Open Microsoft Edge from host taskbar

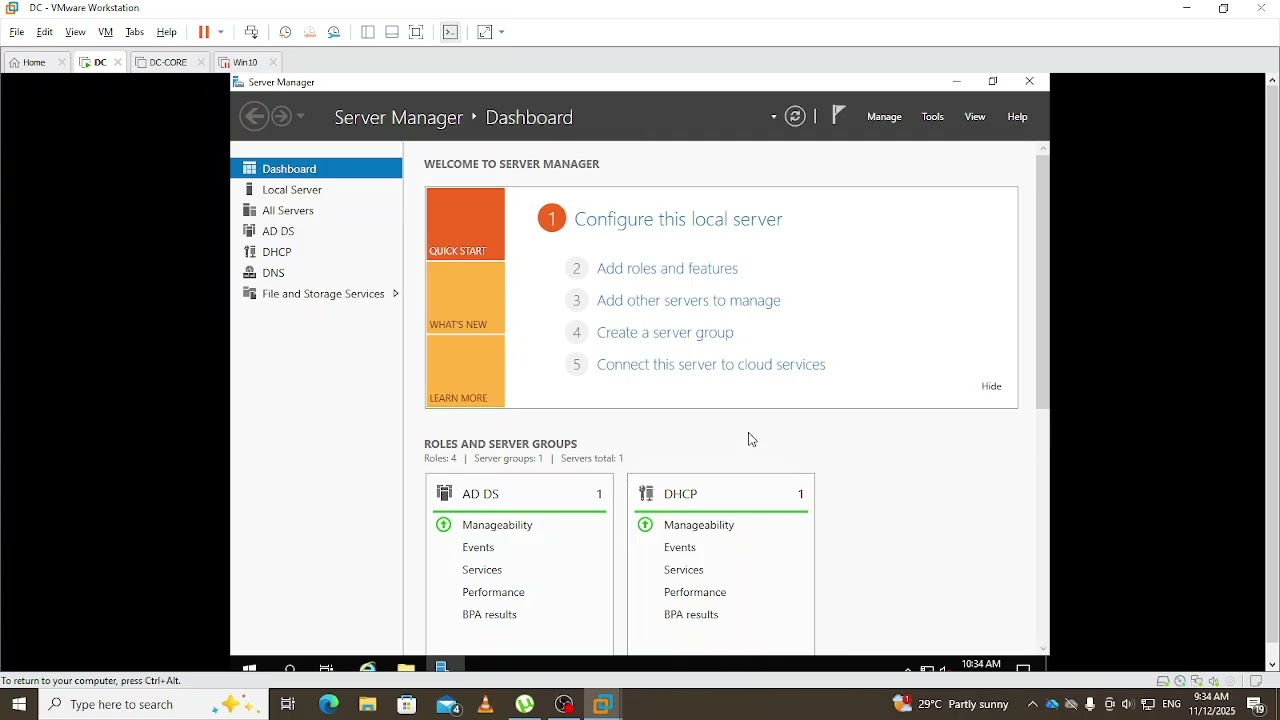(x=329, y=705)
